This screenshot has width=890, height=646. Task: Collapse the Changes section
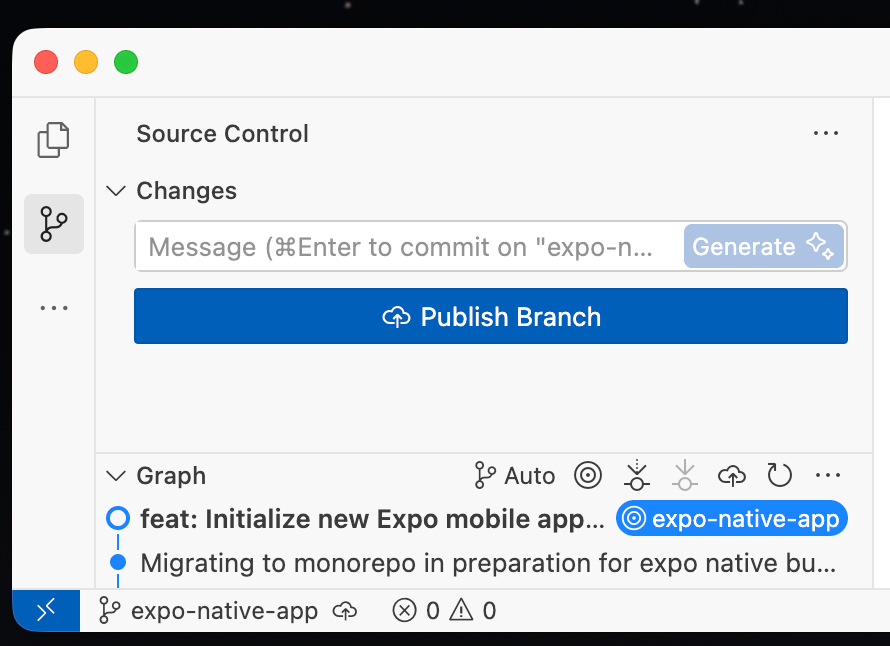(x=117, y=191)
